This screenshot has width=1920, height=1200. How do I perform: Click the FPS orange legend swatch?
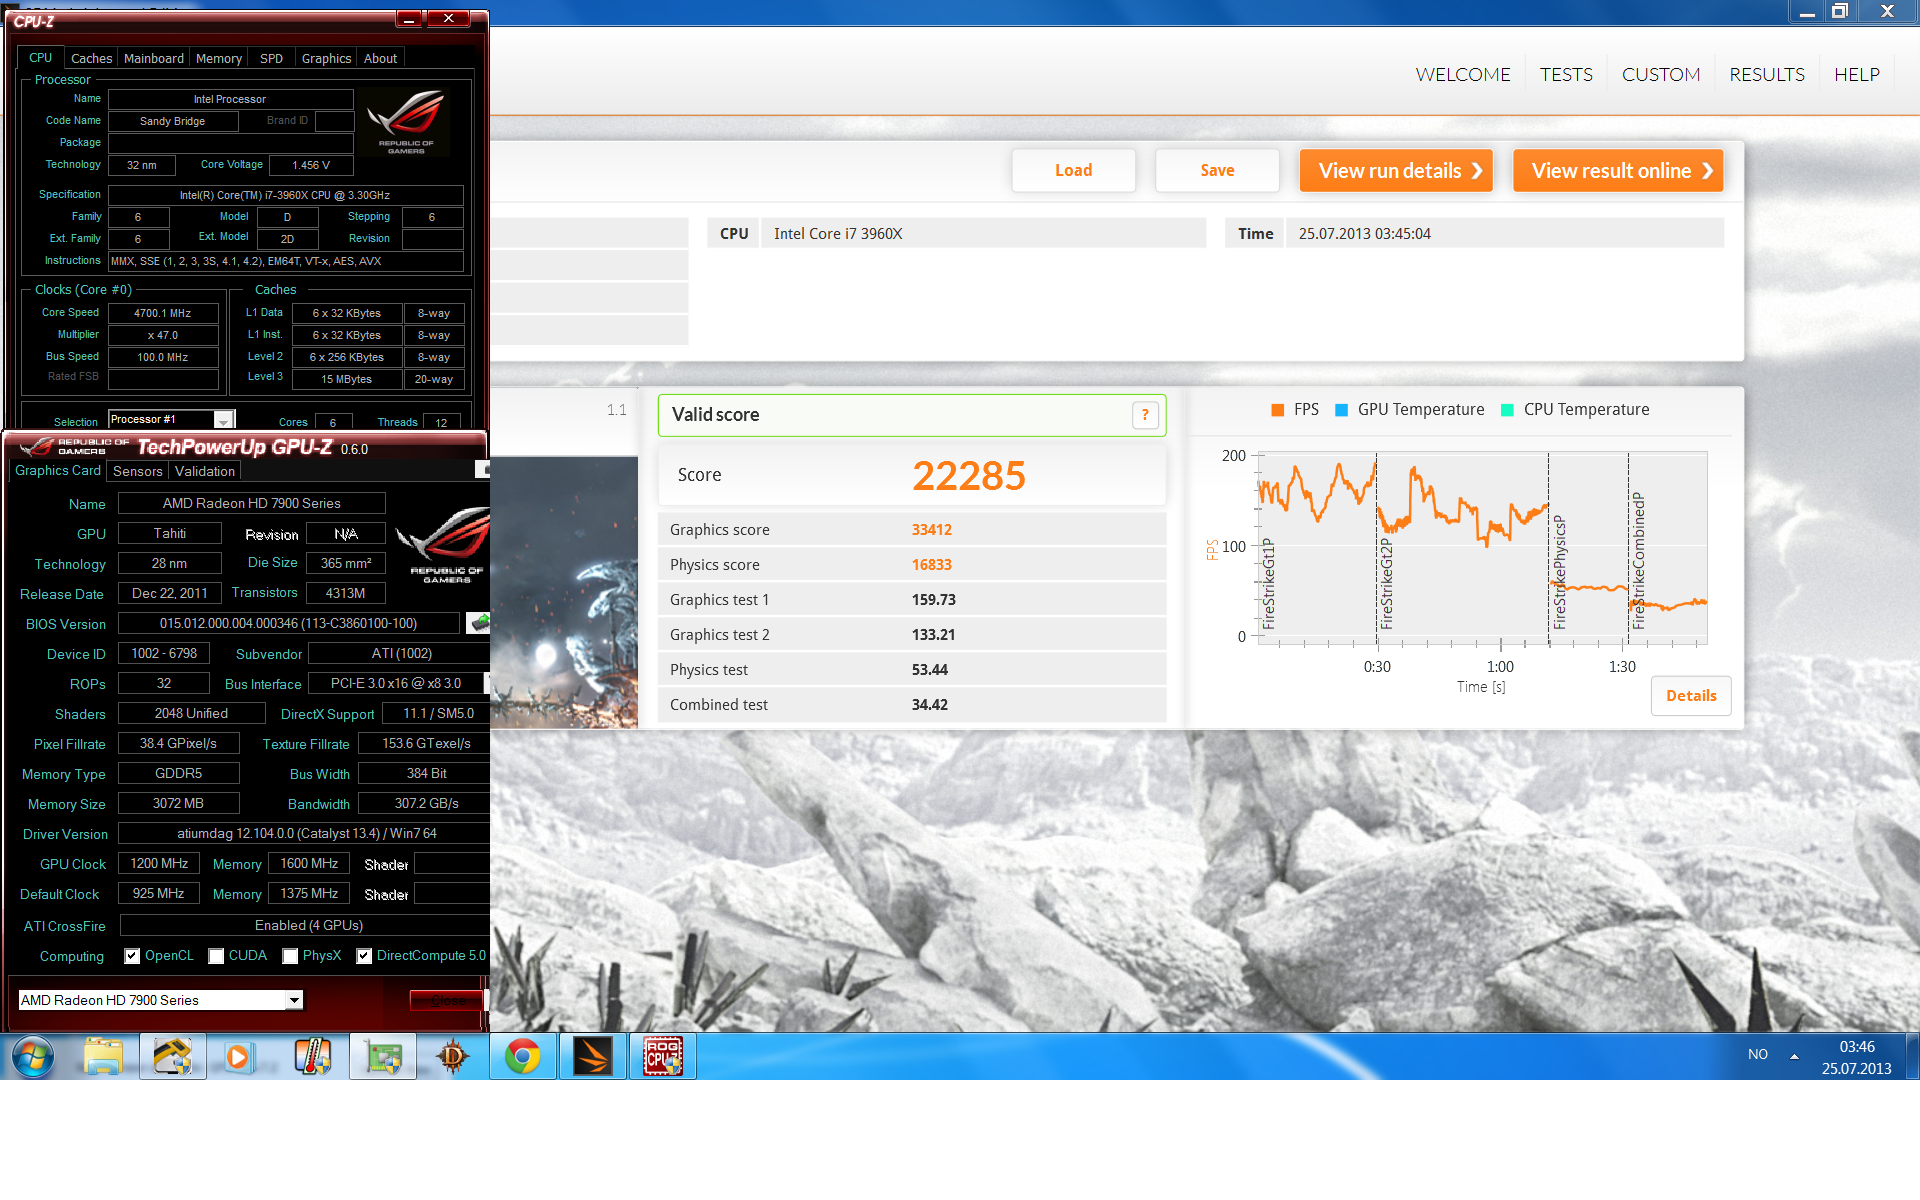[1278, 410]
